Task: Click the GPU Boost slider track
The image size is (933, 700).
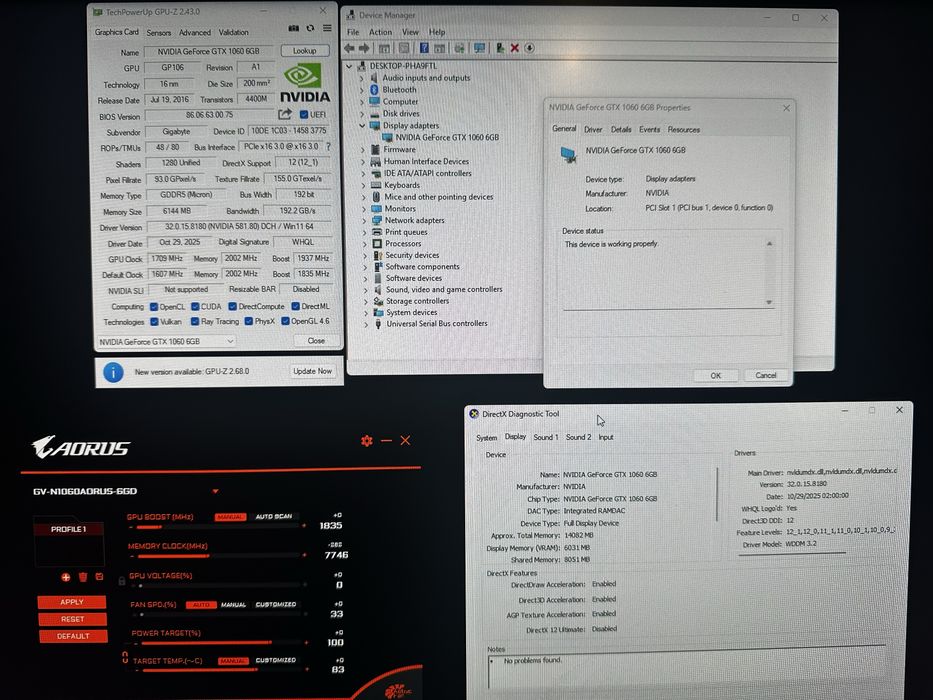Action: point(218,526)
